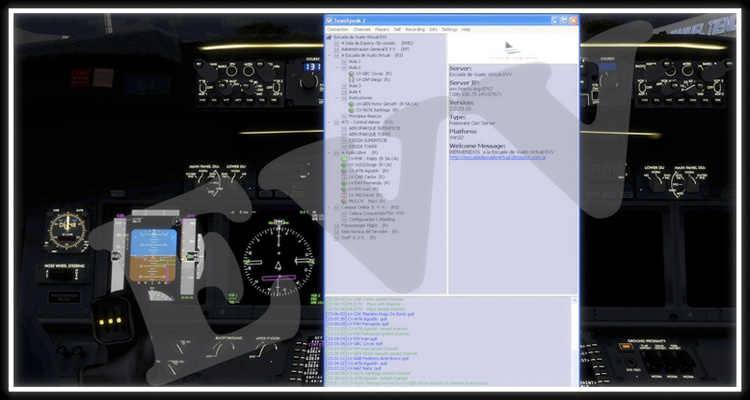This screenshot has height=400, width=750.
Task: Click channel icon of EZEIZA SUPERFICIE
Action: [344, 141]
